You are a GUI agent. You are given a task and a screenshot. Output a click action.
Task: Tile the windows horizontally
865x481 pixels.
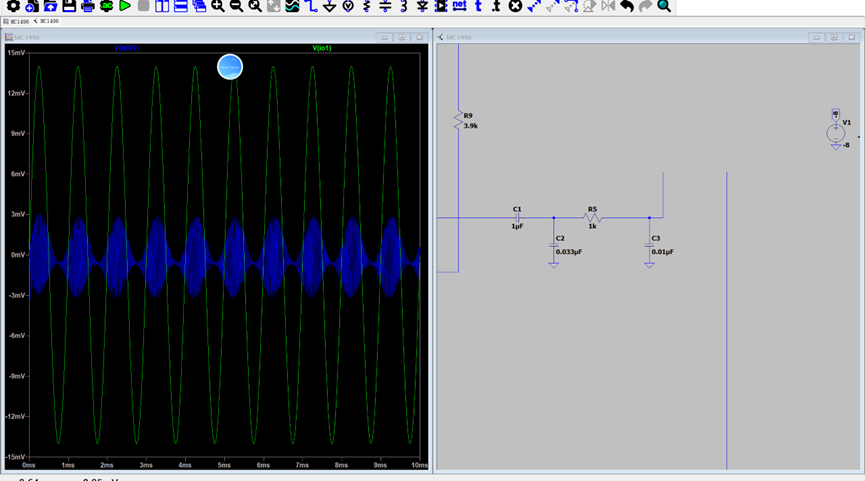(181, 6)
